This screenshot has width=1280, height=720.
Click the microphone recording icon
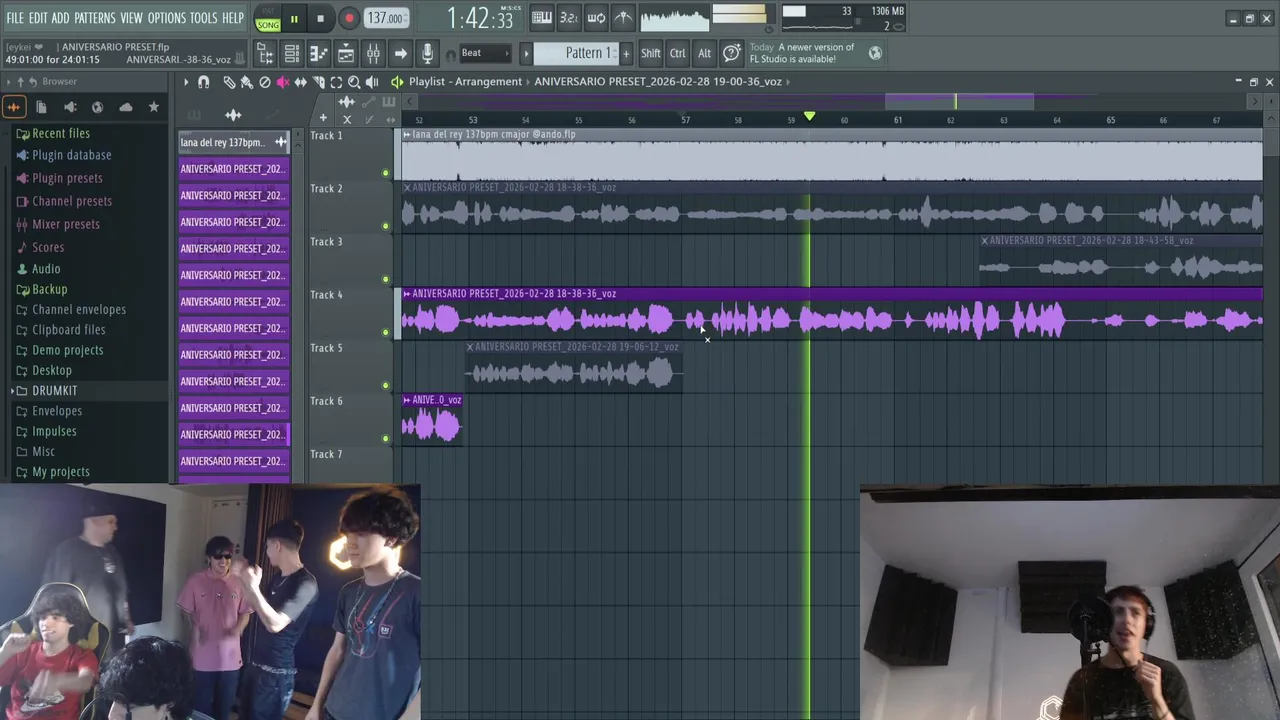point(427,53)
